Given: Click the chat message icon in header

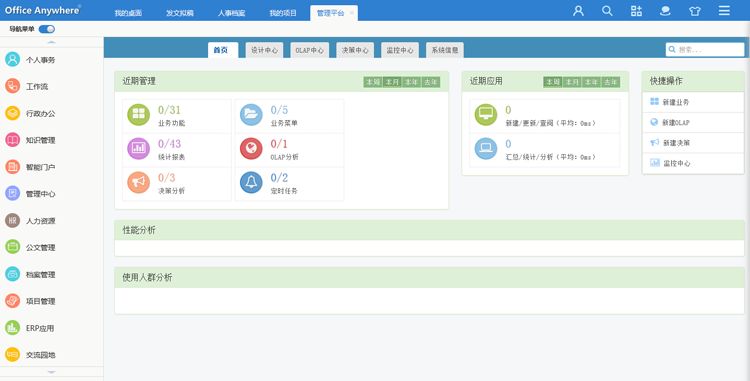Looking at the screenshot, I should pyautogui.click(x=665, y=11).
